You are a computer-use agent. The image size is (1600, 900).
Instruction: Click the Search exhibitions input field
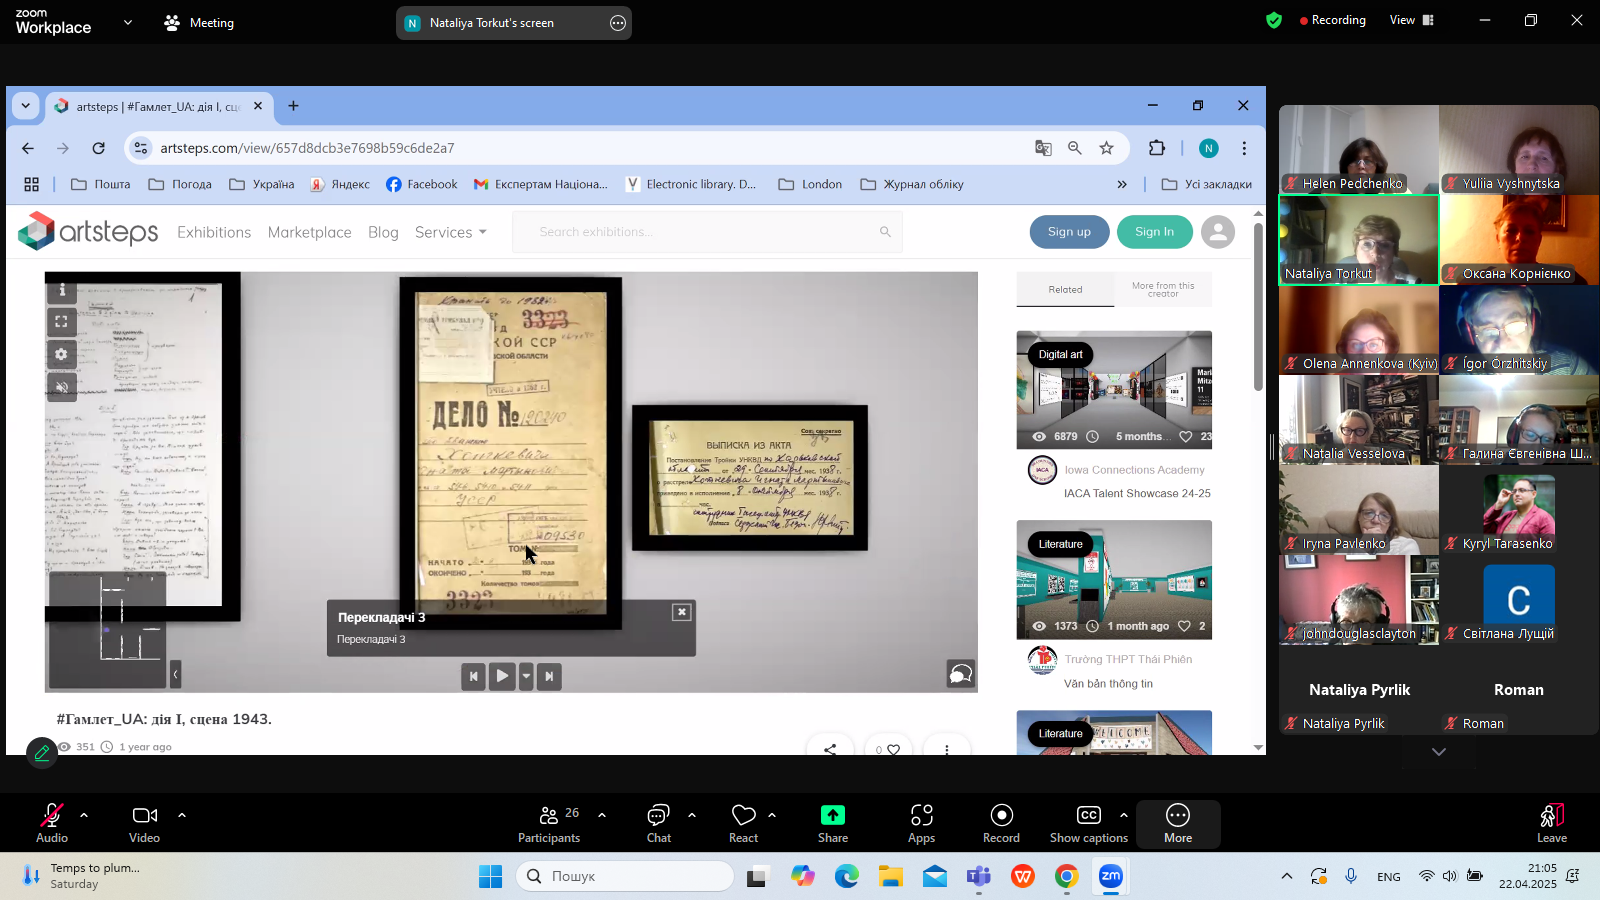click(705, 232)
